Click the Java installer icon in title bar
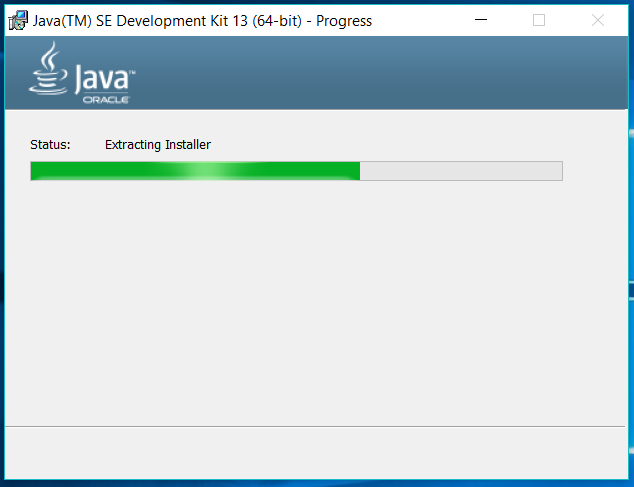Viewport: 634px width, 487px height. 18,20
